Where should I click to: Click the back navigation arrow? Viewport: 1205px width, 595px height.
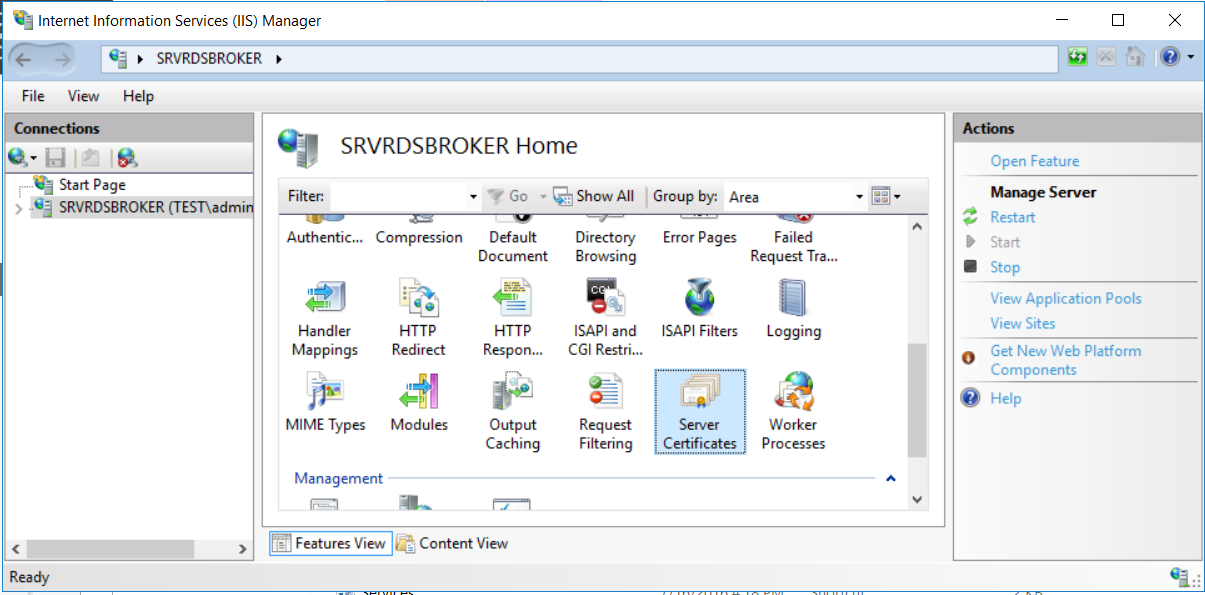[24, 59]
